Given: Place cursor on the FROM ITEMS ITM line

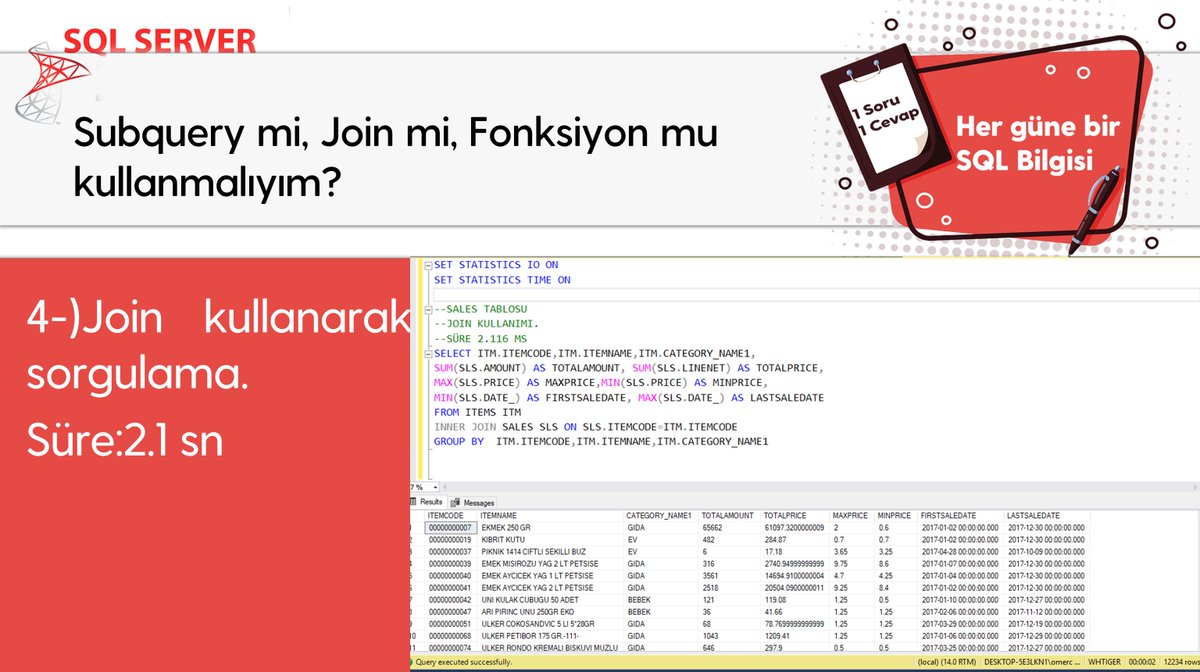Looking at the screenshot, I should [477, 412].
